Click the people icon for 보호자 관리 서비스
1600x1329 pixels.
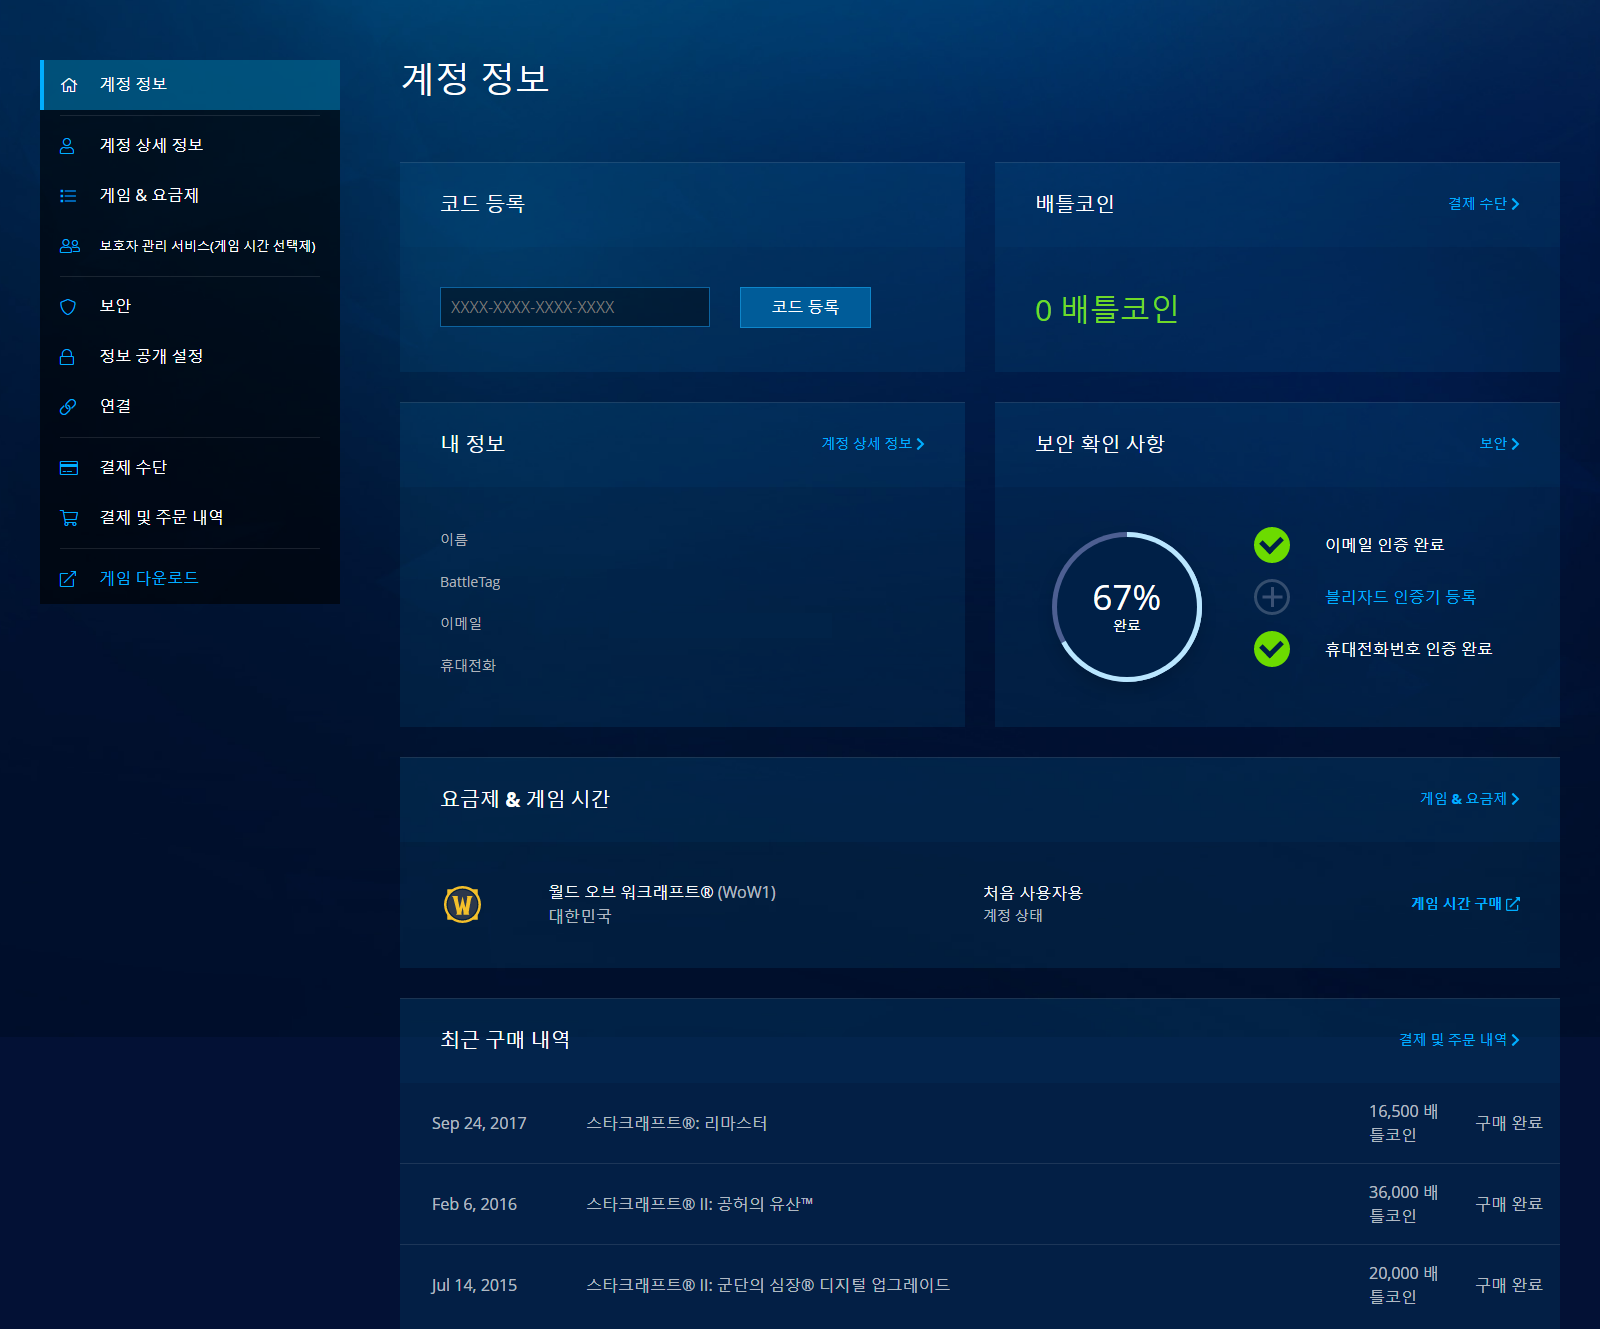pos(69,246)
